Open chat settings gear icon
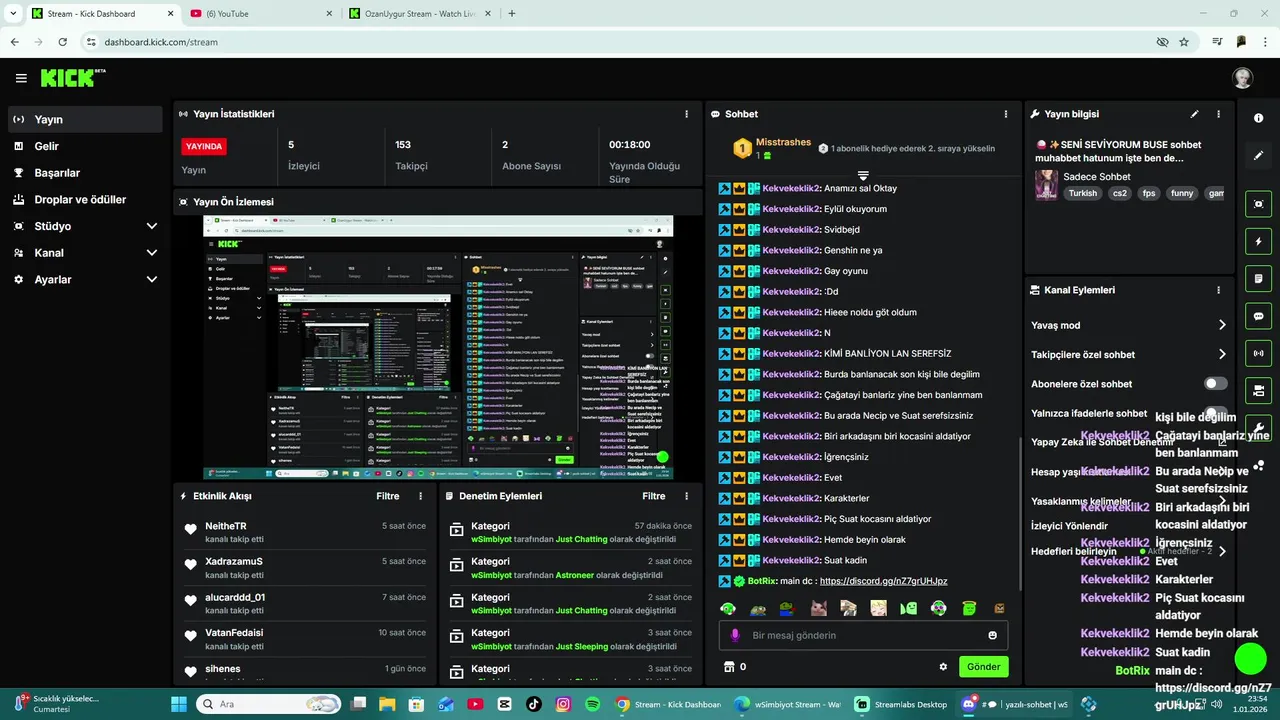1280x720 pixels. (x=943, y=667)
